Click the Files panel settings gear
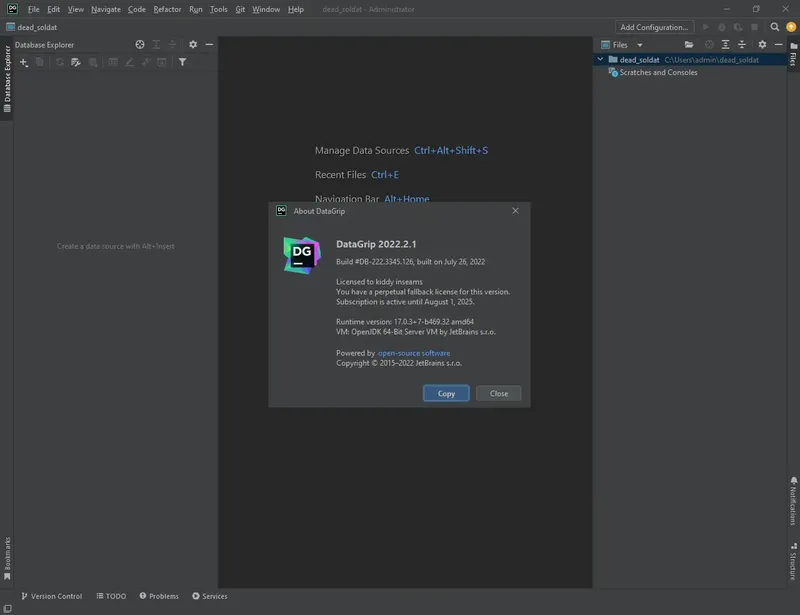This screenshot has width=800, height=615. (x=761, y=45)
